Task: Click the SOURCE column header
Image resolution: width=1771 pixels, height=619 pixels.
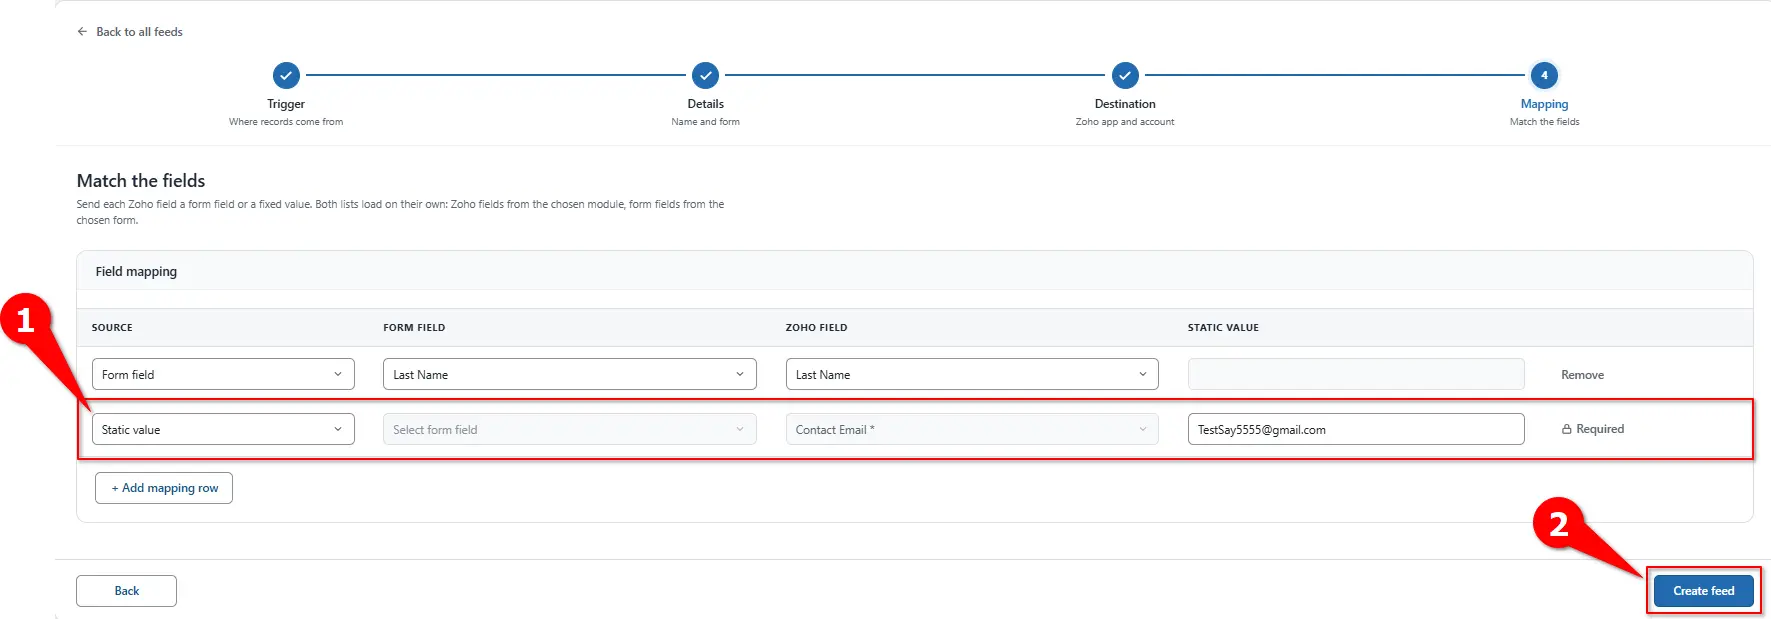Action: [x=112, y=328]
